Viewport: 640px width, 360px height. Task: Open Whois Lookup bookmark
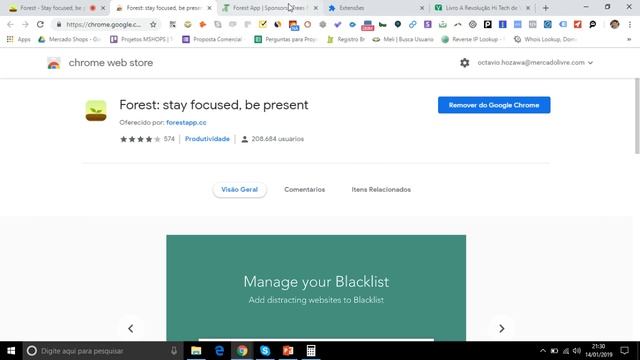(546, 39)
